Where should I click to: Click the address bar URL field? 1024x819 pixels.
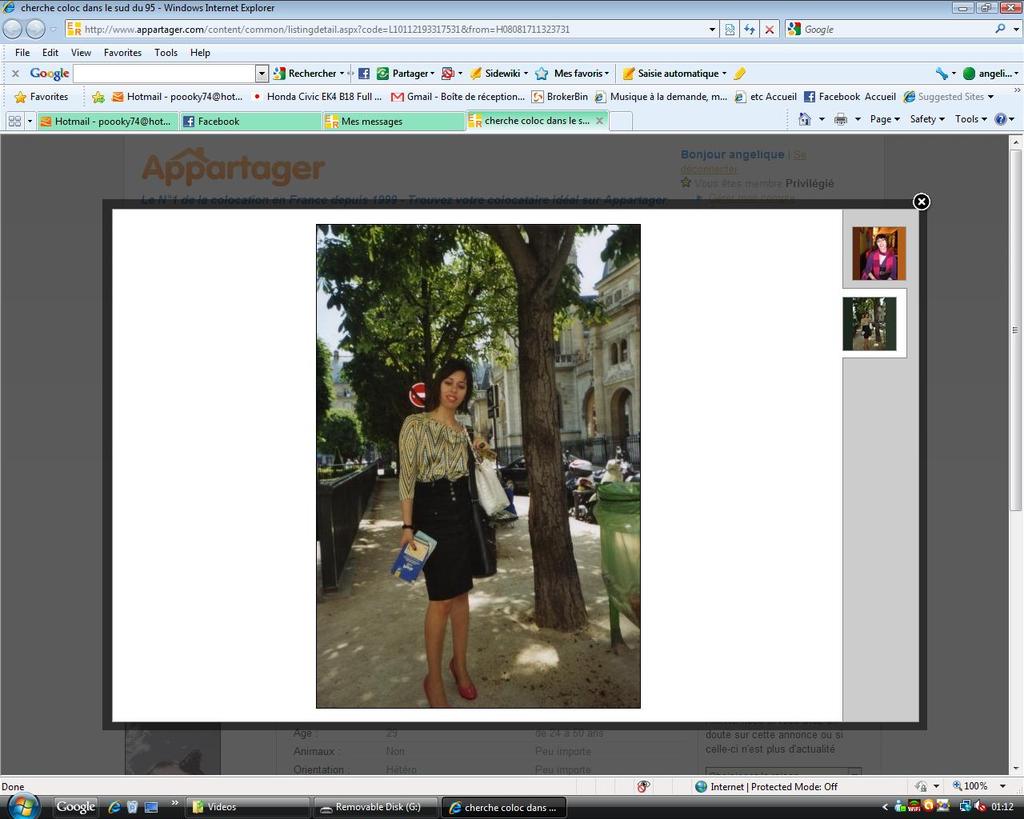[x=385, y=29]
